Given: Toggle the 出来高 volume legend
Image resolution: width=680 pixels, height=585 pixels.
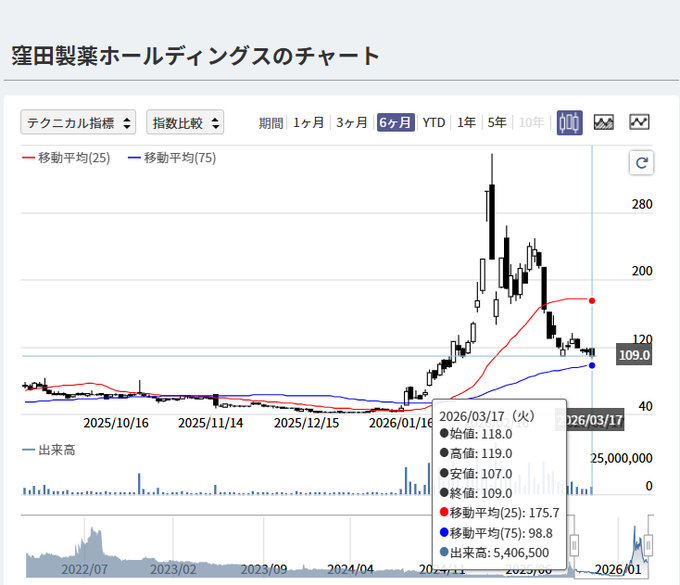Looking at the screenshot, I should pos(49,450).
